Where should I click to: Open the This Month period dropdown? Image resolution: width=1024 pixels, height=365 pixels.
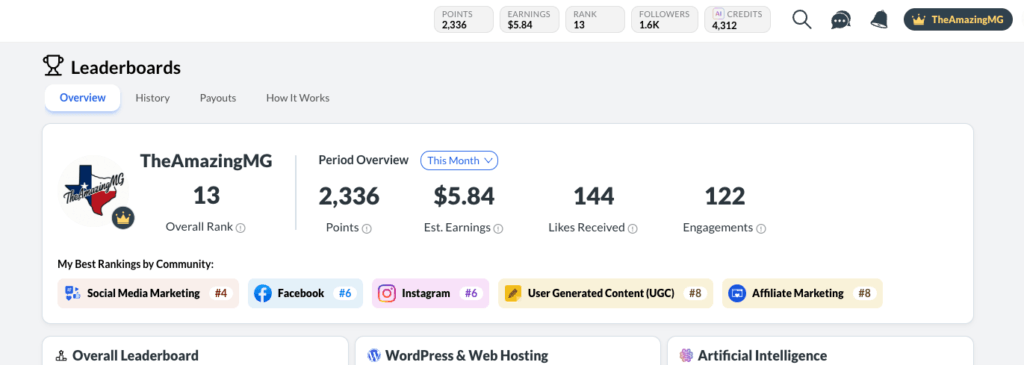click(459, 160)
